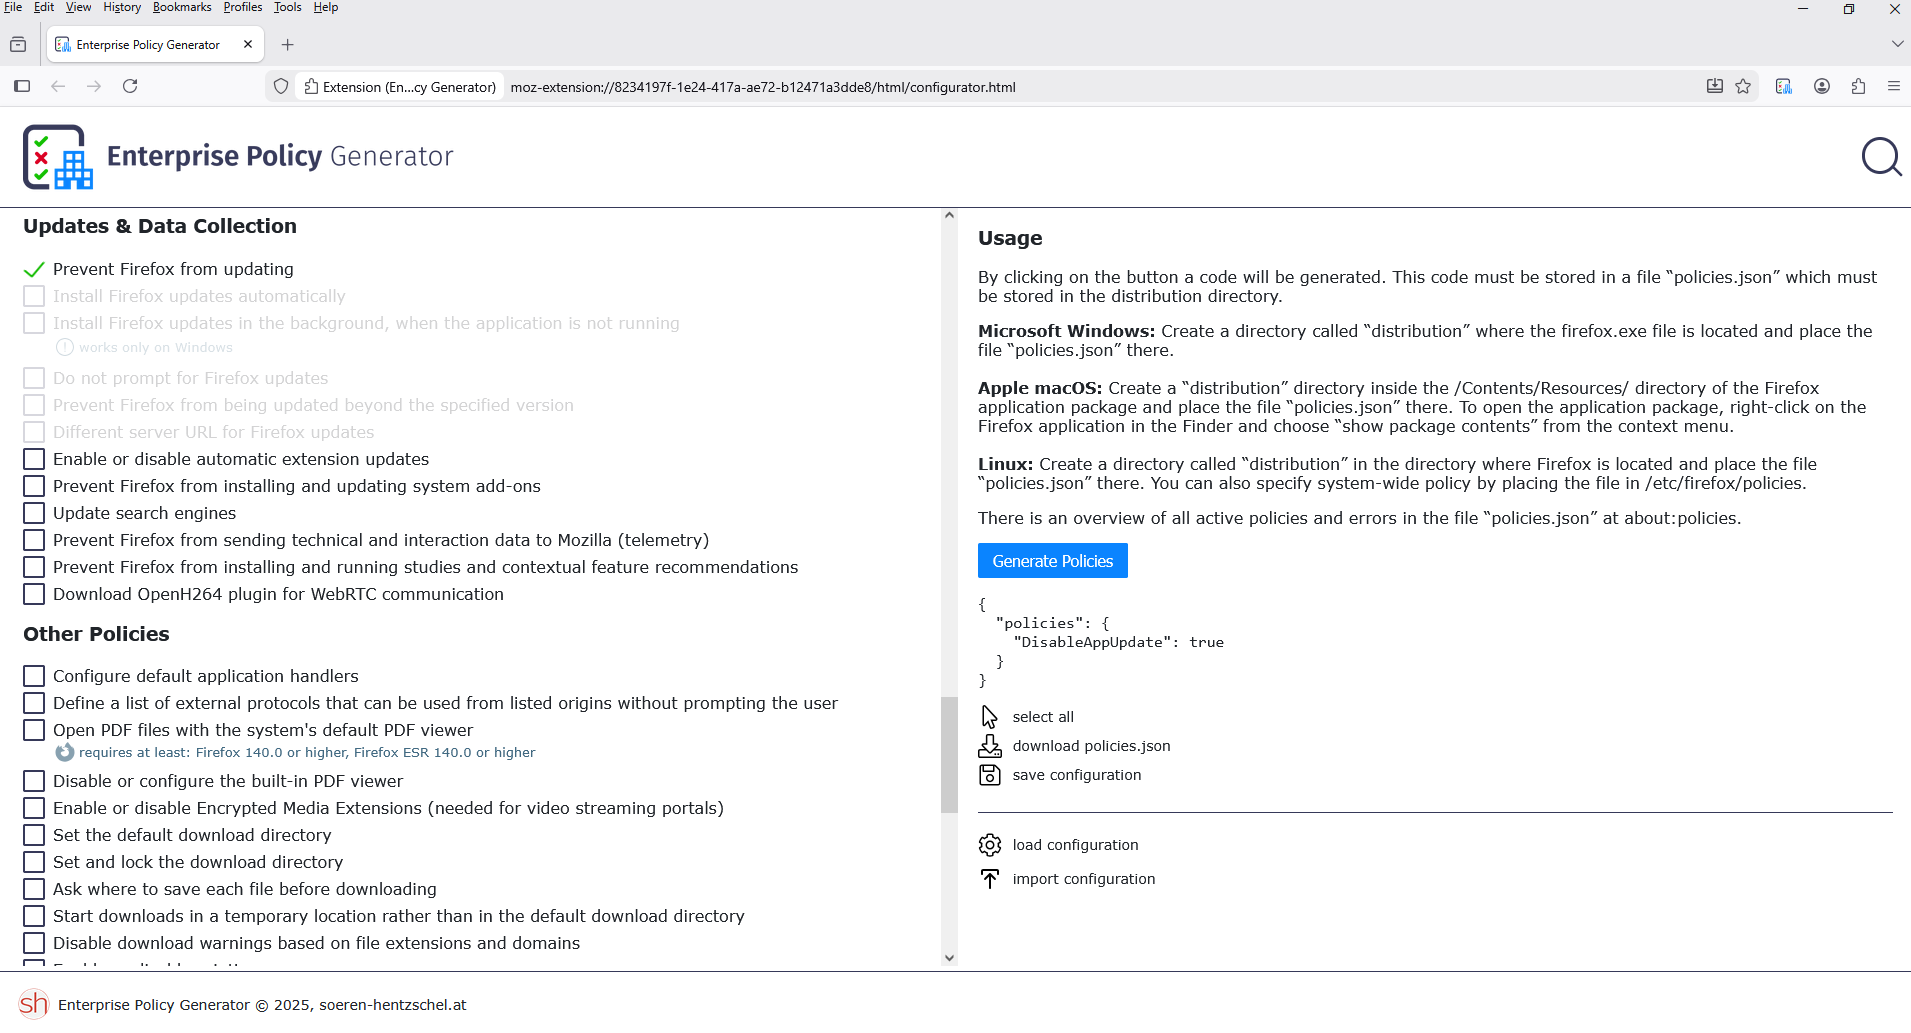Click the load configuration link

[1075, 845]
